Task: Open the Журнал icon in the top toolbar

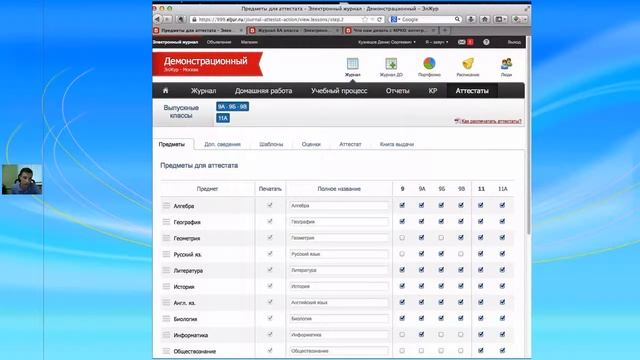Action: [353, 64]
